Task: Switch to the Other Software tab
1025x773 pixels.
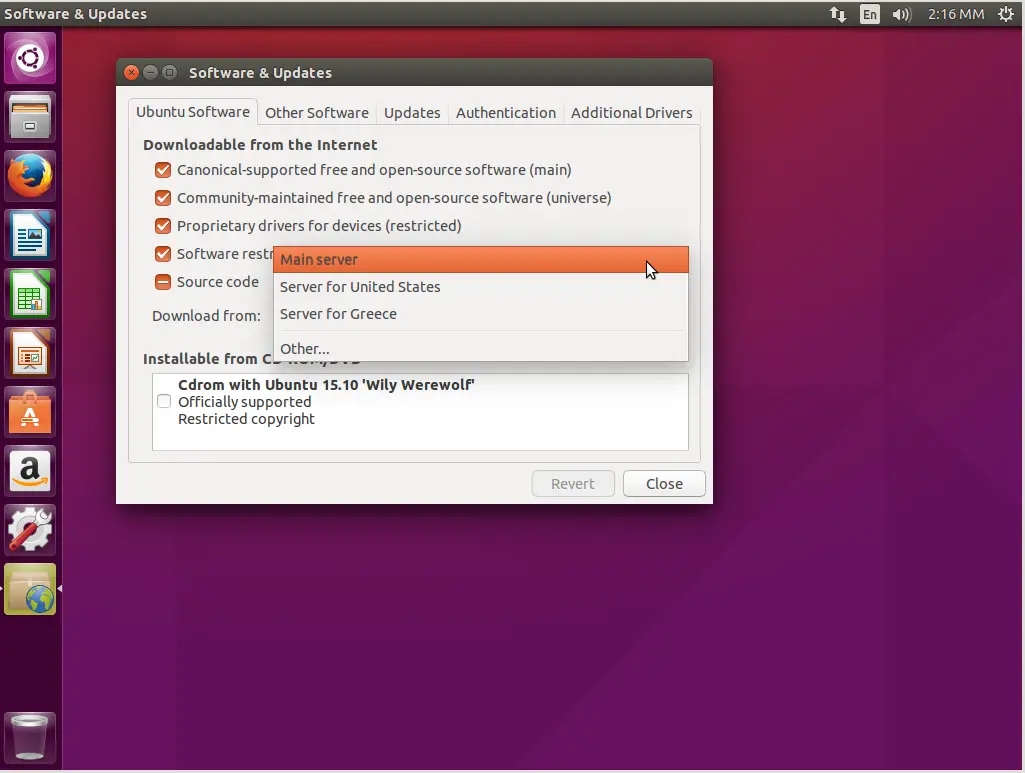Action: point(317,113)
